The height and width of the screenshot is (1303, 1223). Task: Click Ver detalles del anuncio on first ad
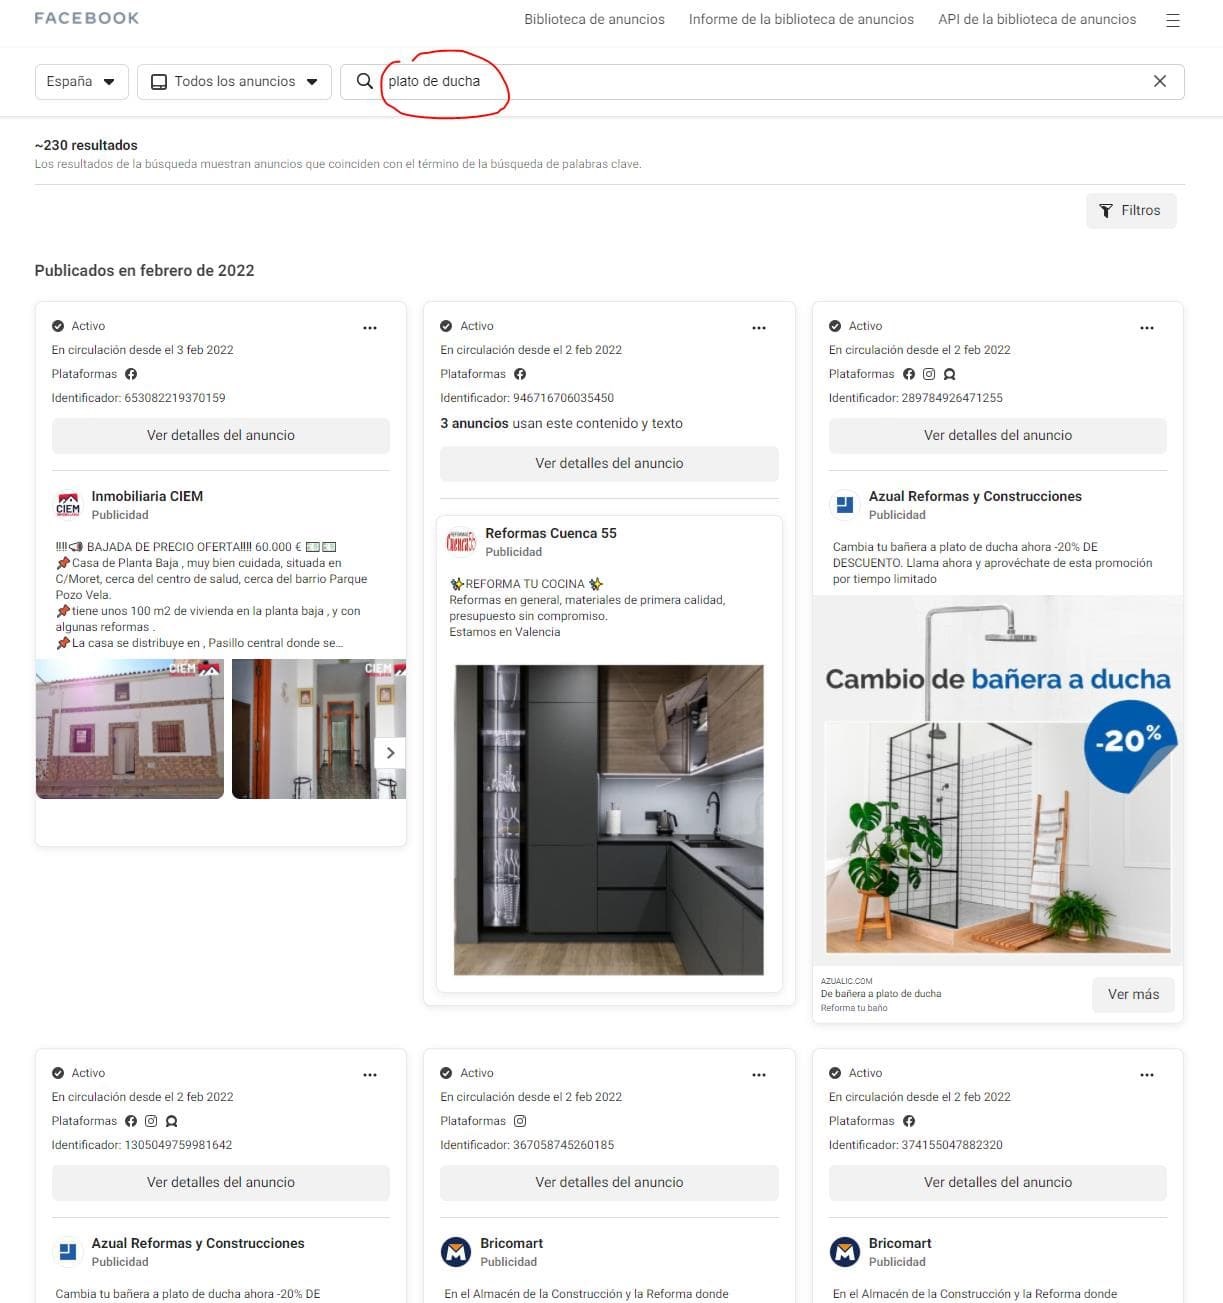(220, 435)
